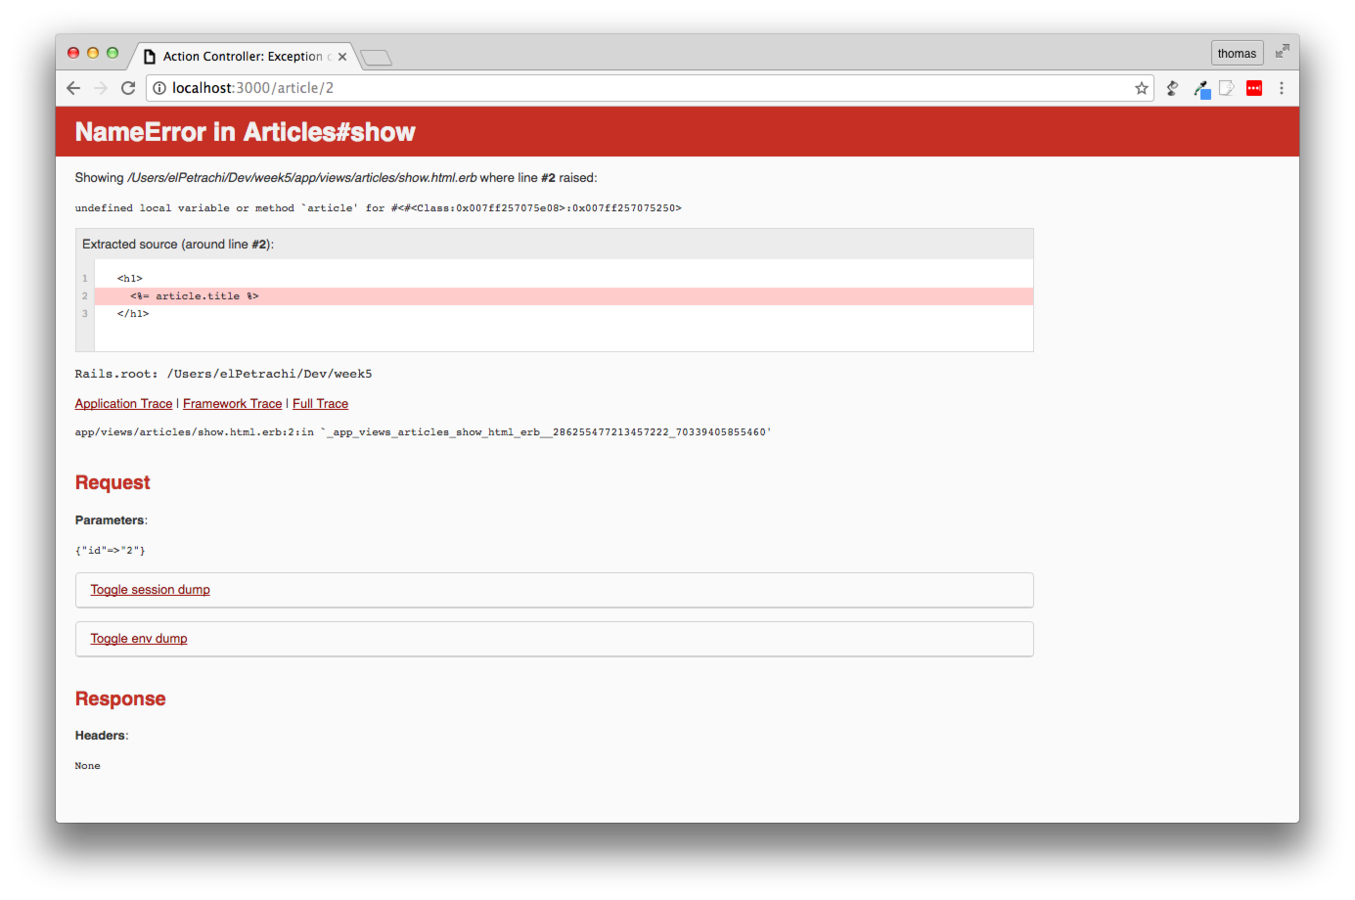This screenshot has width=1355, height=900.
Task: Open the Application Trace link
Action: point(123,404)
